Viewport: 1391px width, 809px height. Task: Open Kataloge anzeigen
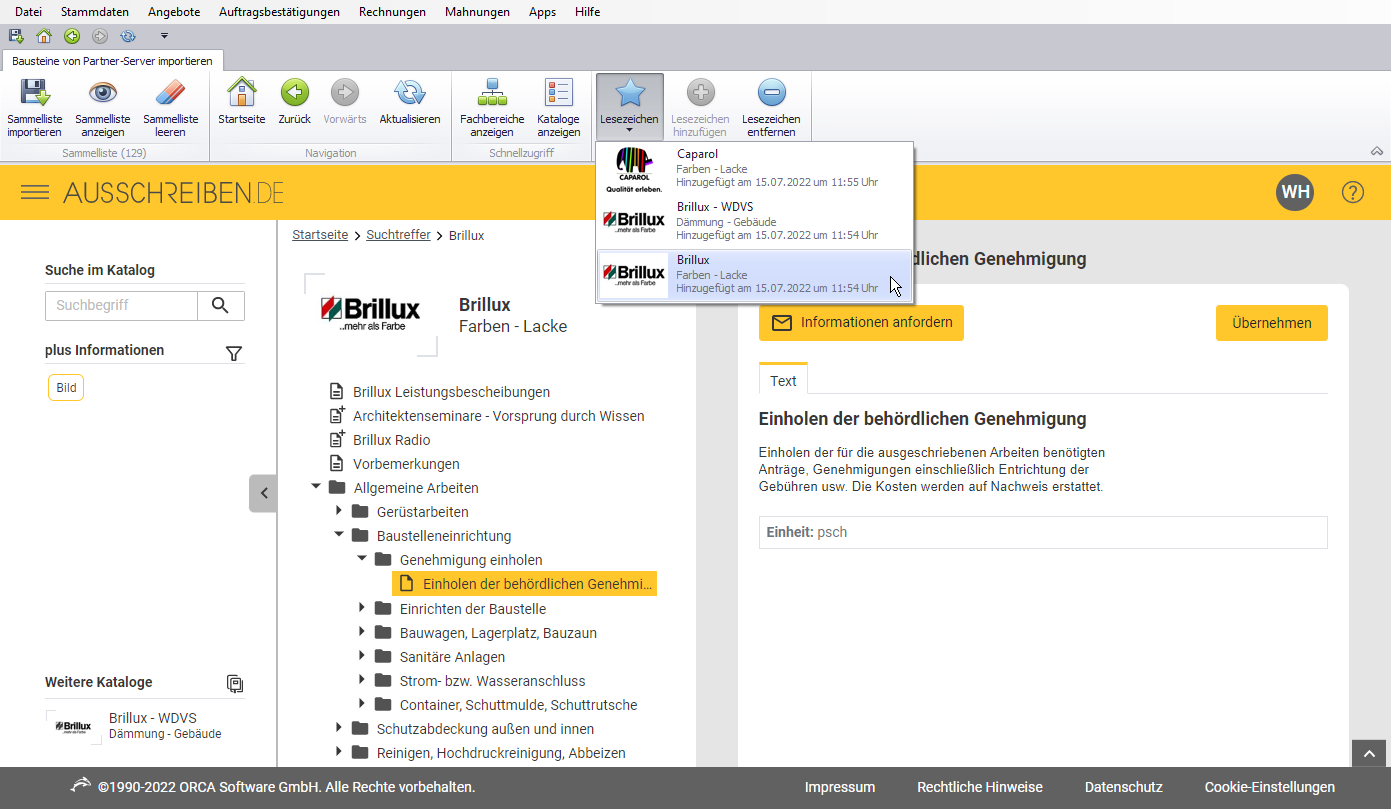point(558,108)
